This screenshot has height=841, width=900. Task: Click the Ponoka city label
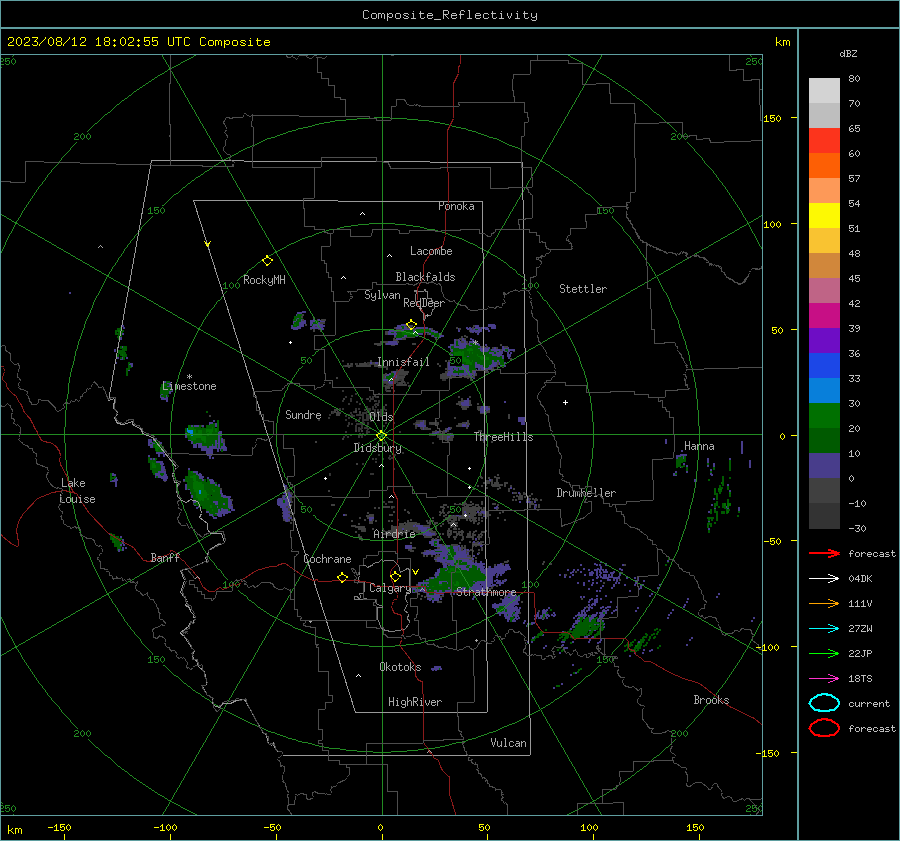456,206
